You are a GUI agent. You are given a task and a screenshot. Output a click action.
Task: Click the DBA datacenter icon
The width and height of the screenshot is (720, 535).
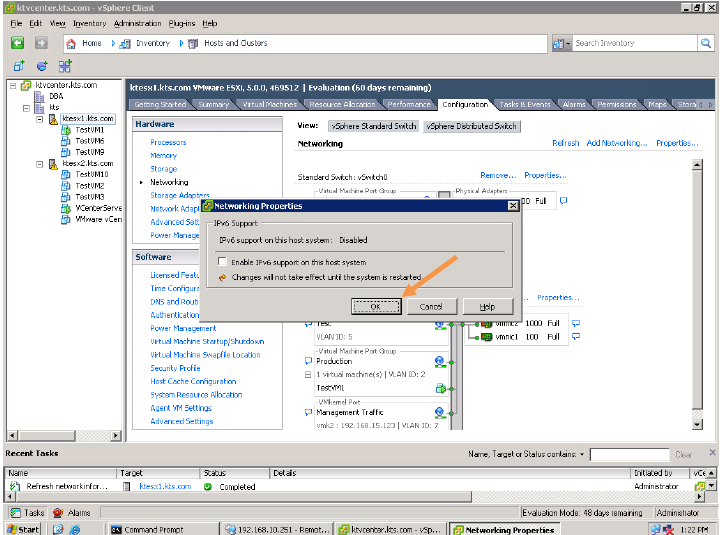click(x=40, y=96)
